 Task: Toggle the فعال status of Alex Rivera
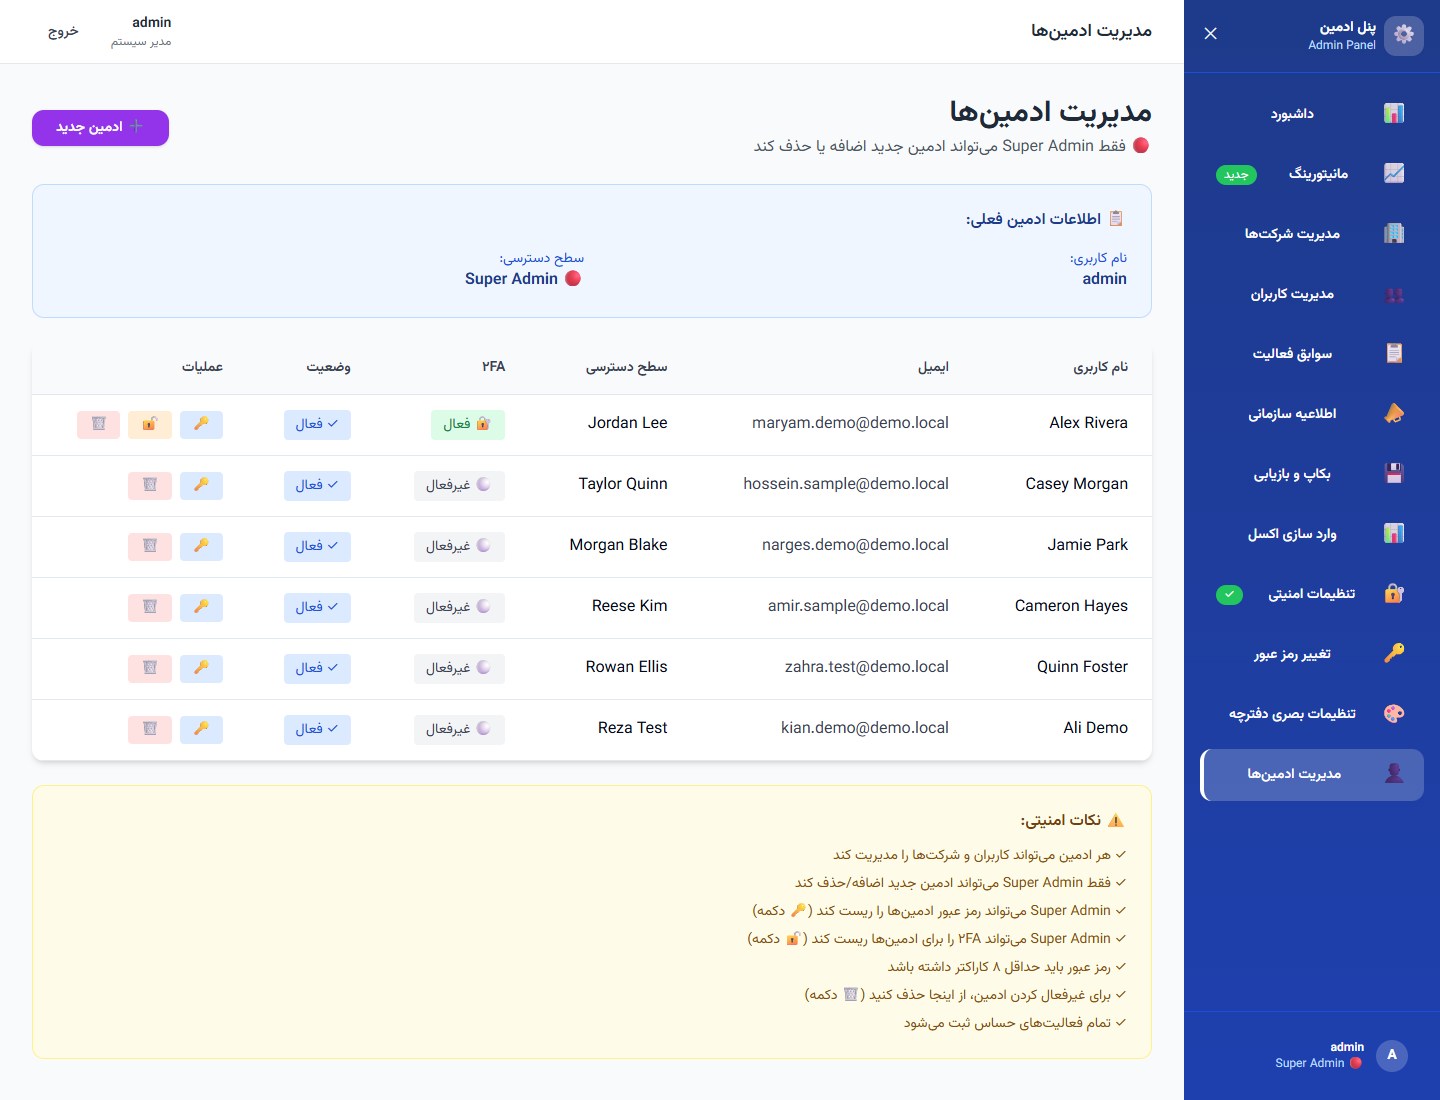coord(317,424)
